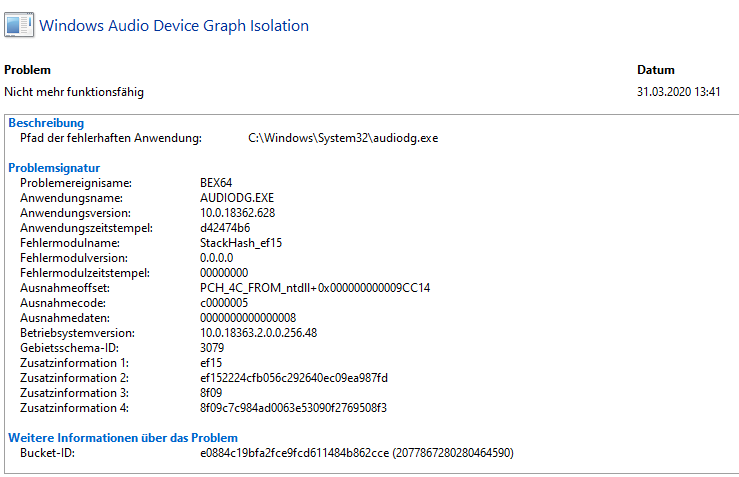Click the Datum column header
This screenshot has height=477, width=739.
[656, 70]
